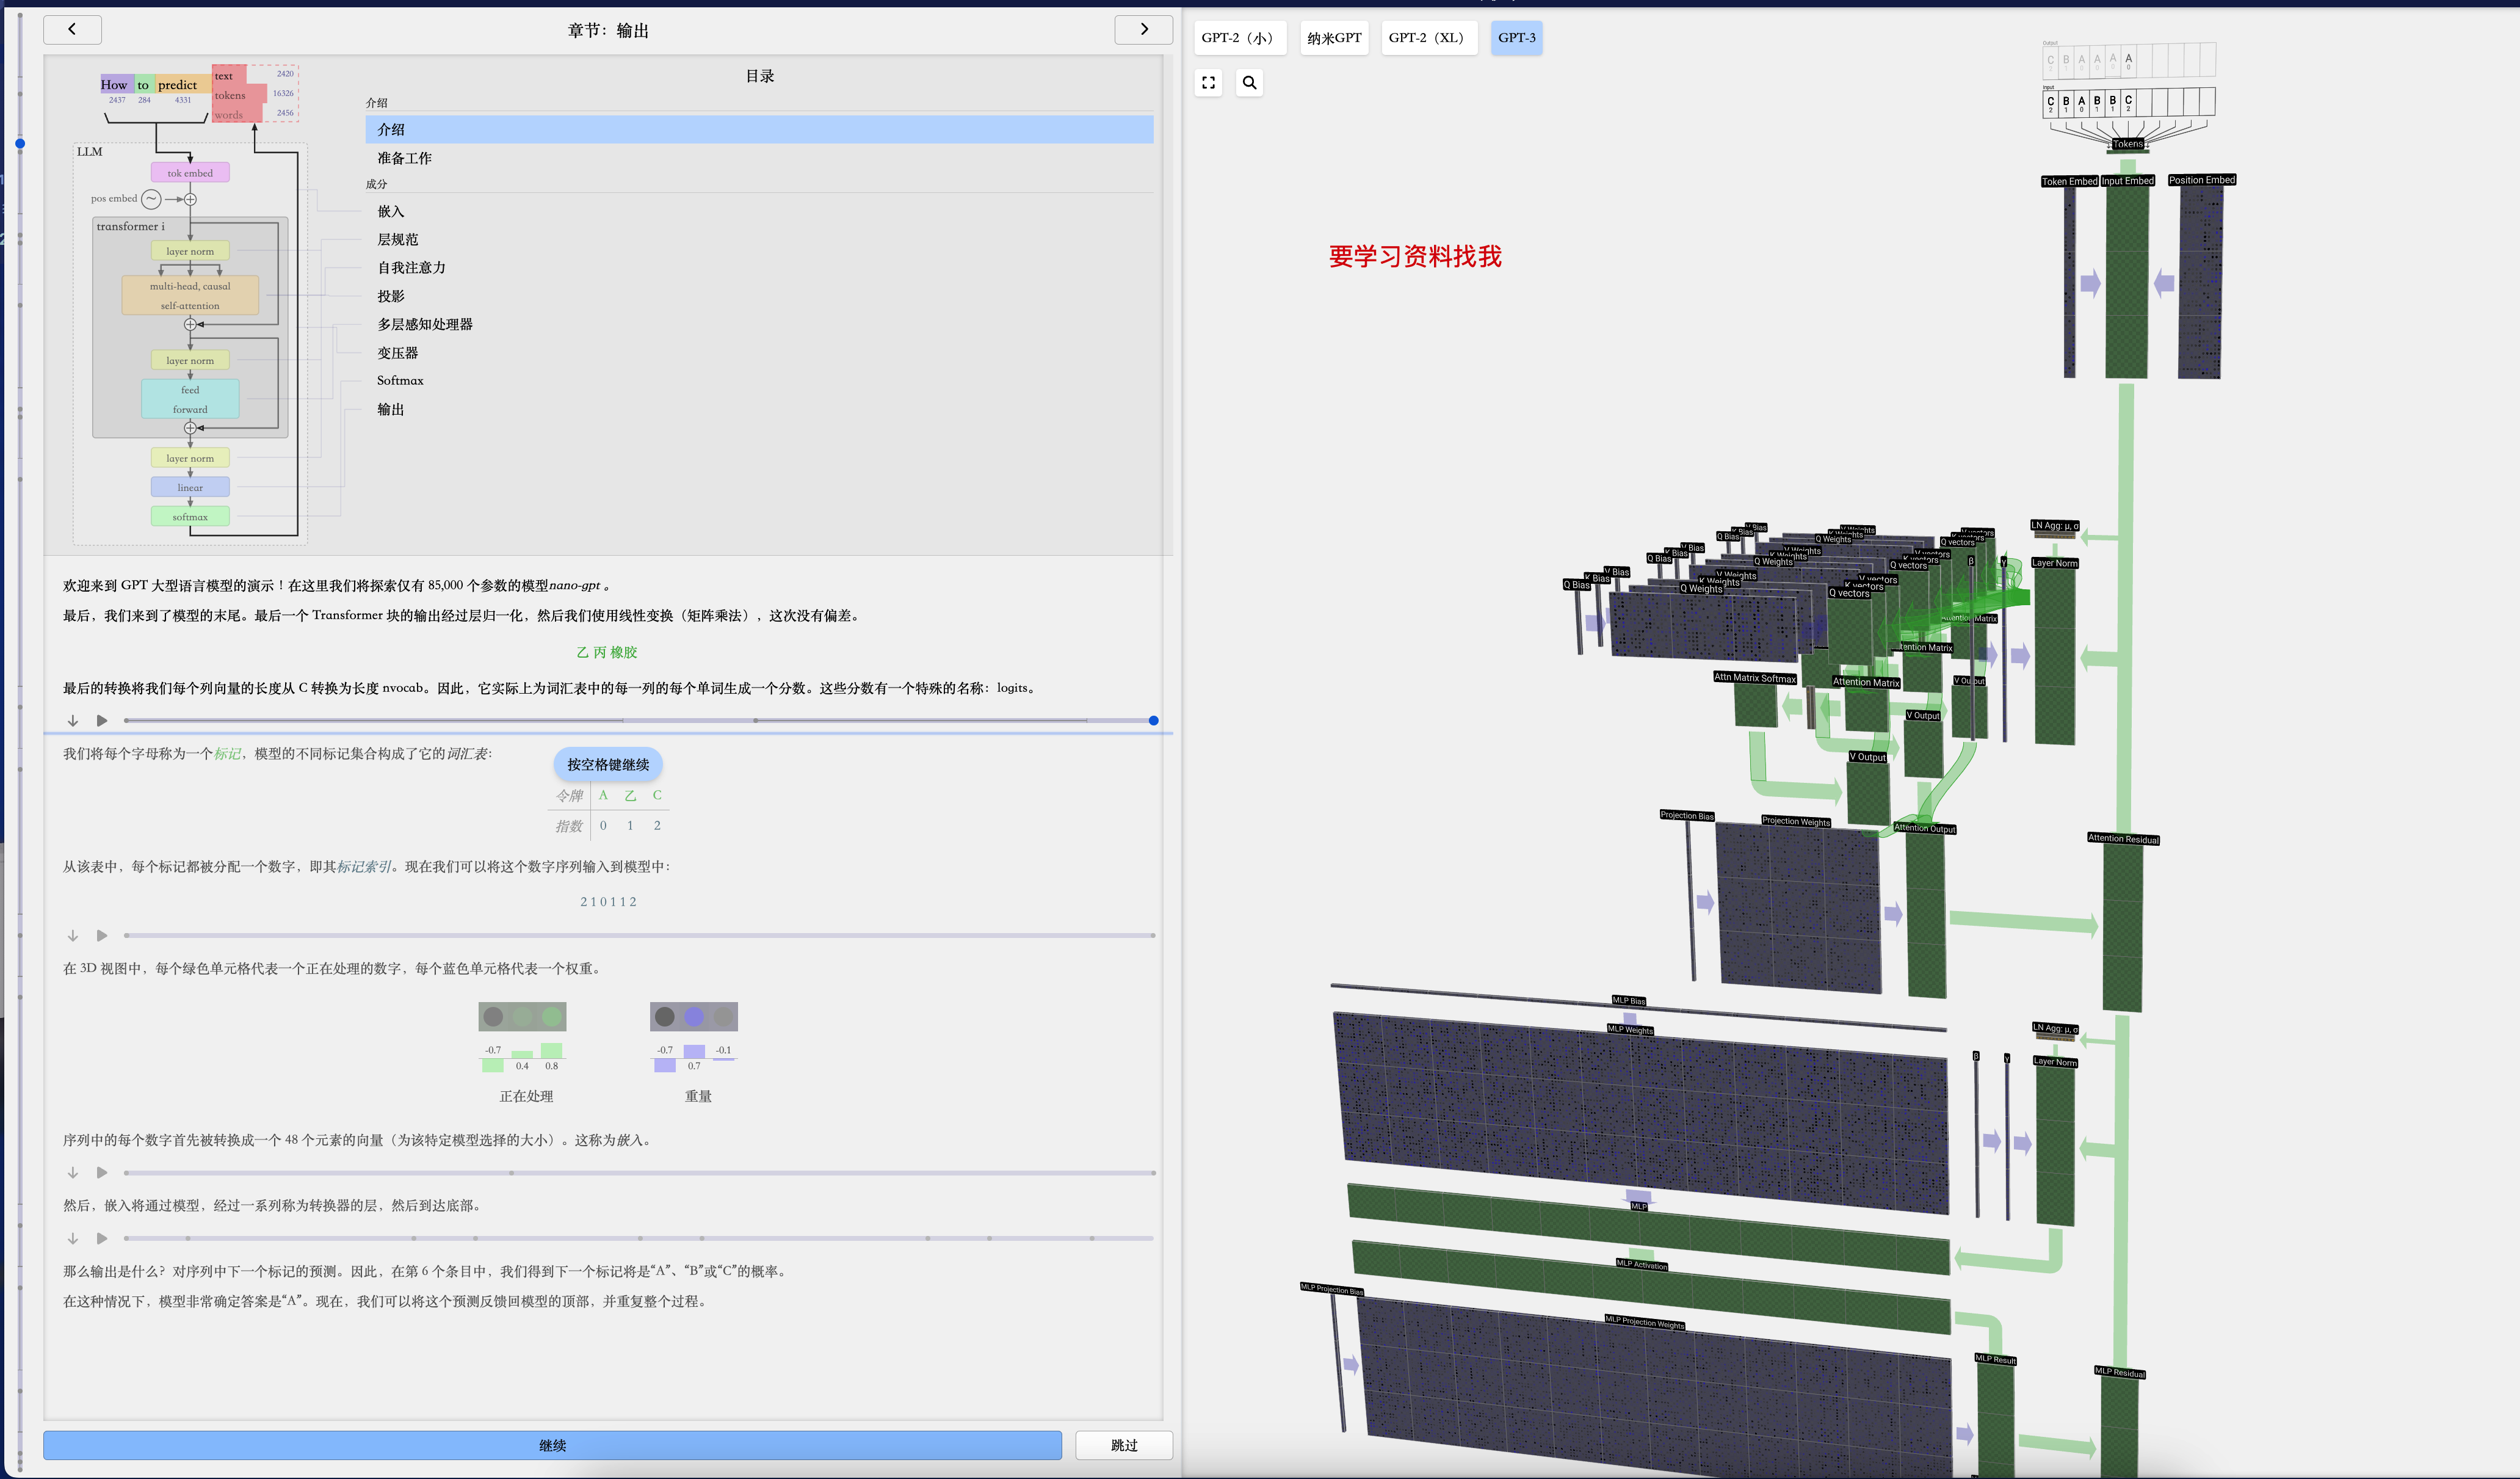Screen dimensions: 2520x1479
Task: Open 准备工作 table of contents entry
Action: [759, 158]
